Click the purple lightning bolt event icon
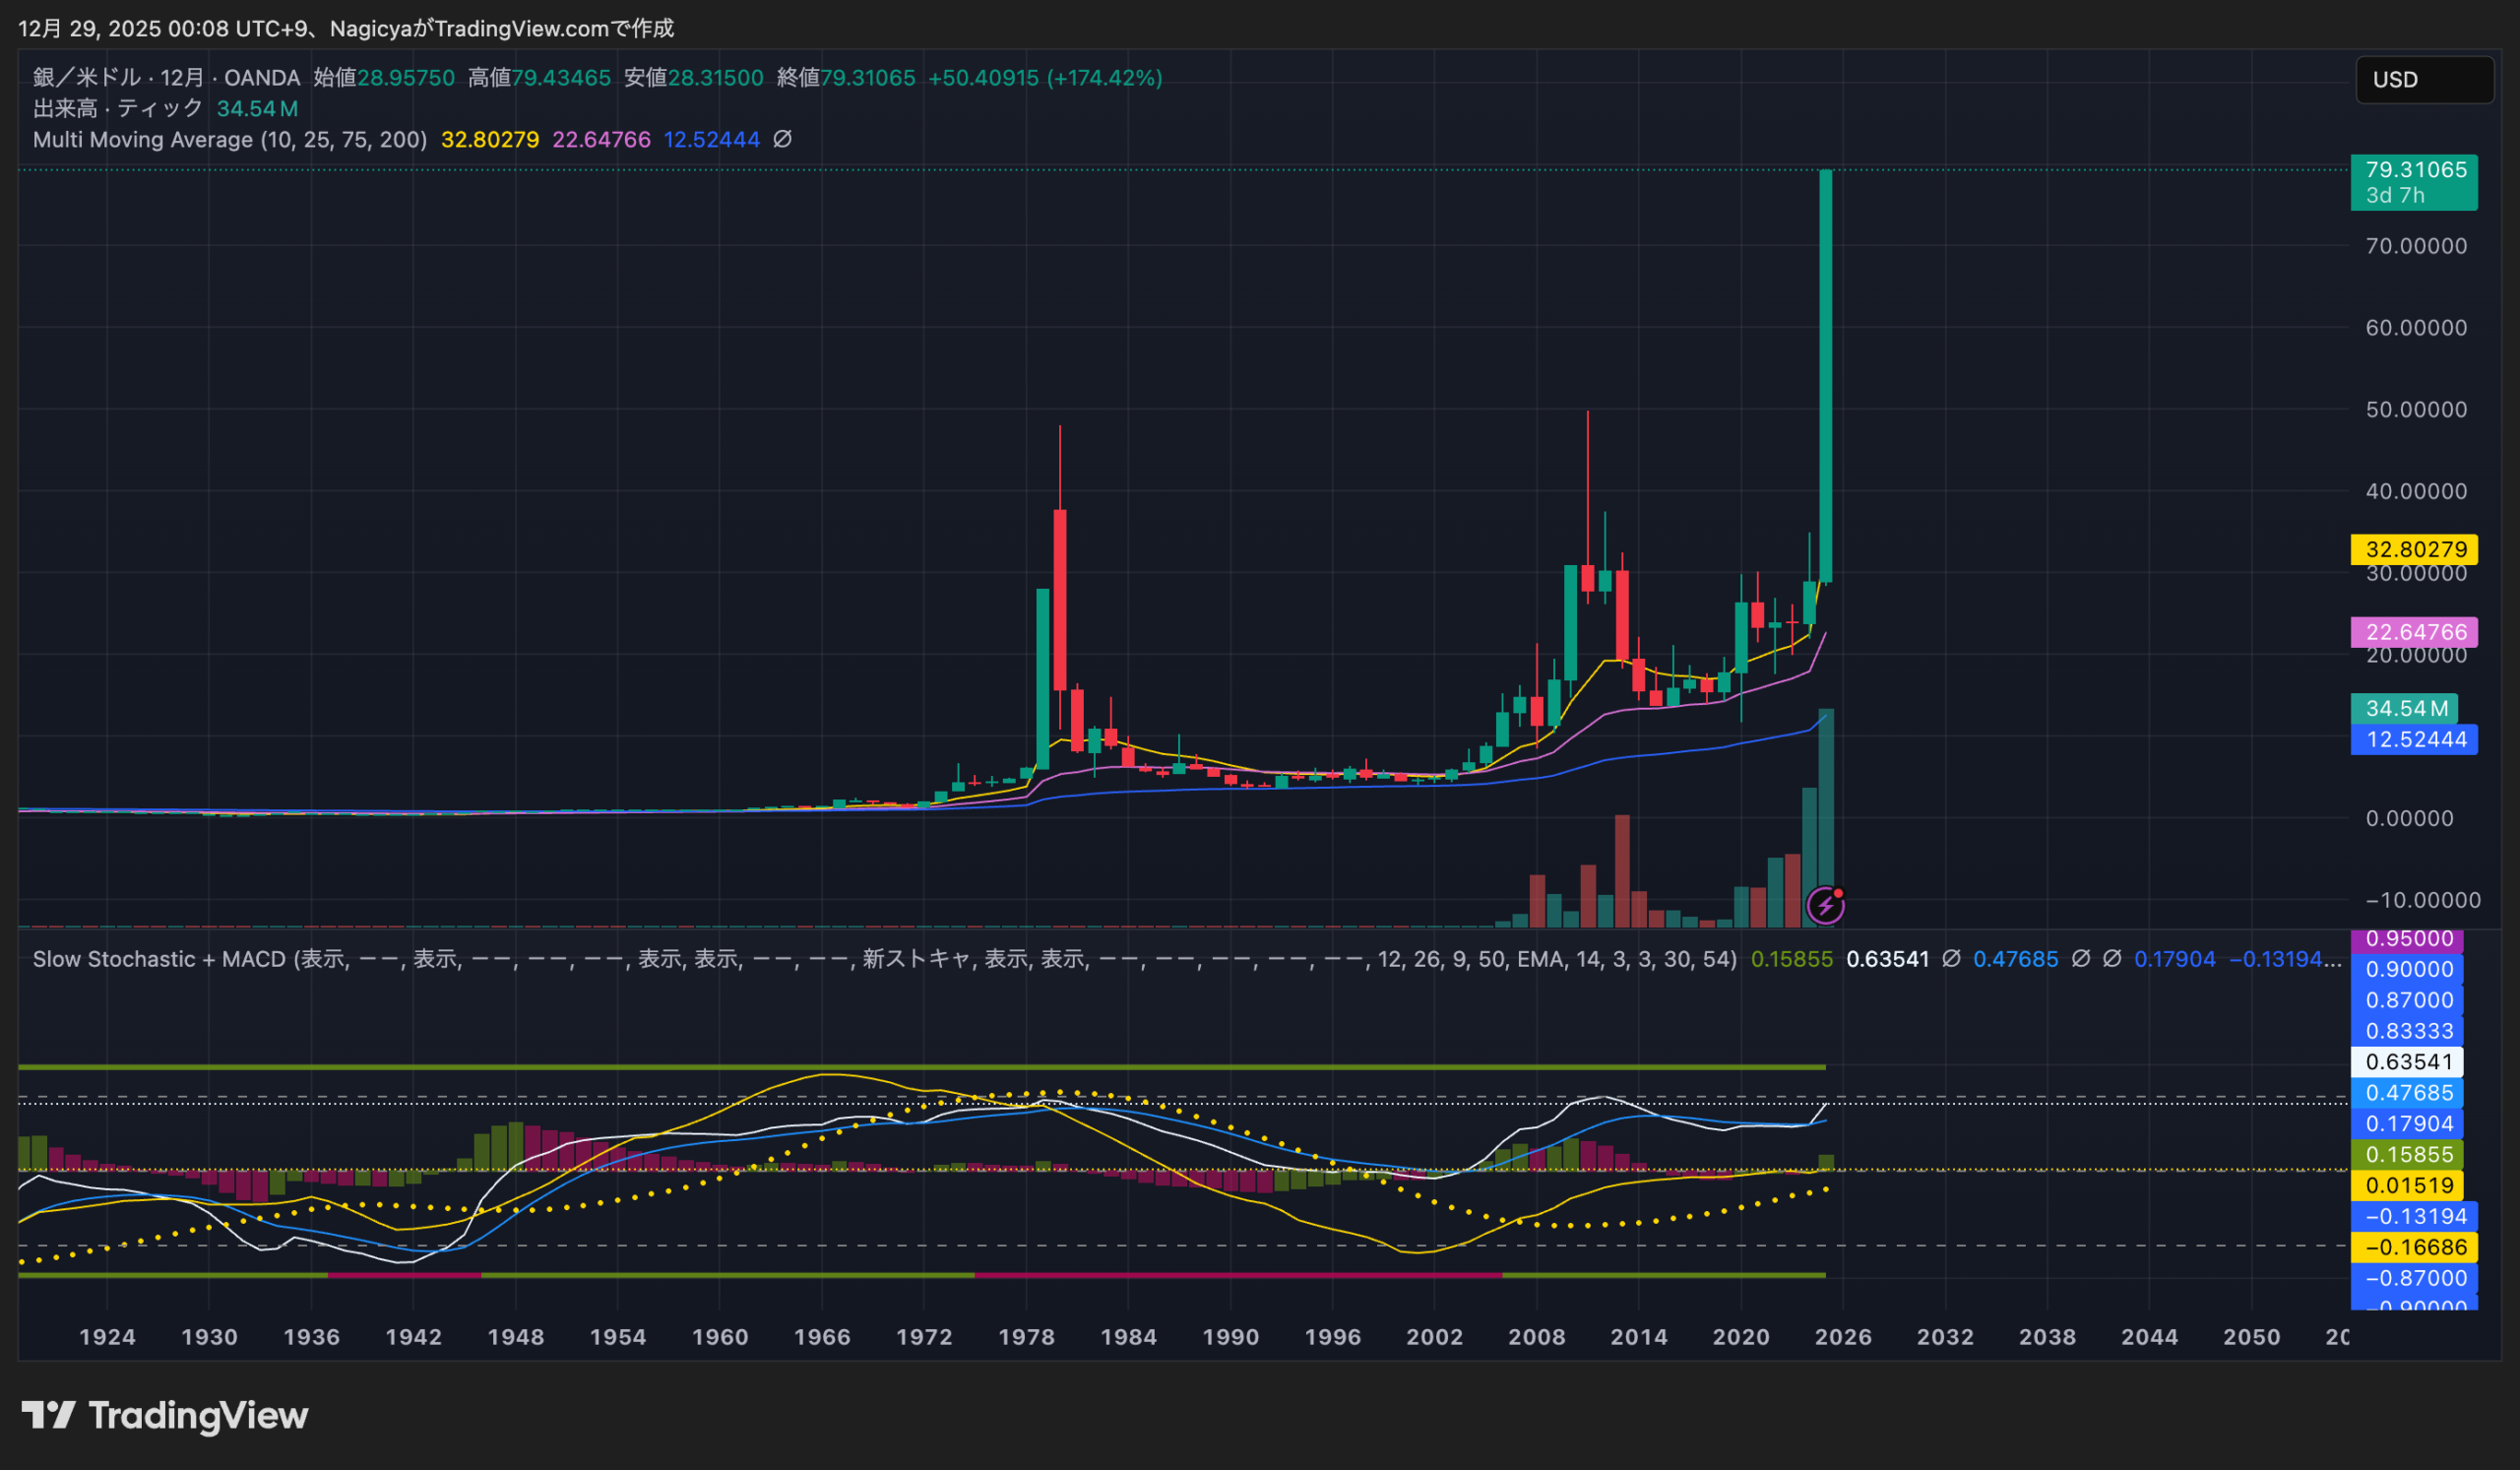2520x1470 pixels. click(1825, 906)
